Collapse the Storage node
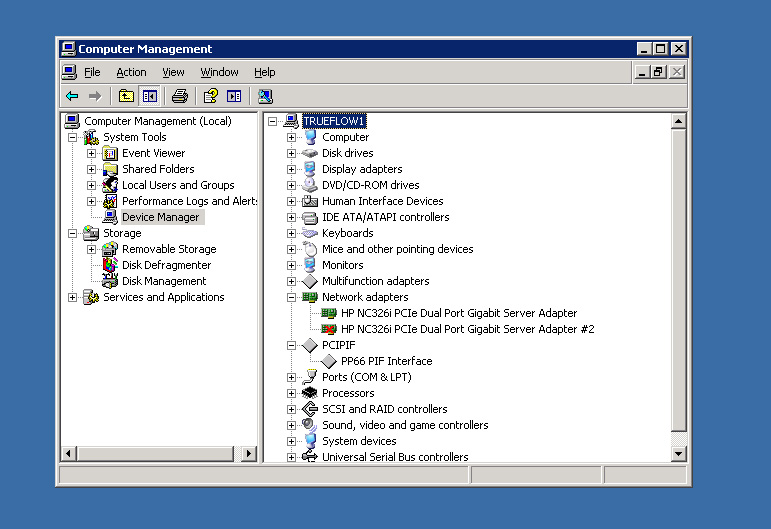 [73, 234]
